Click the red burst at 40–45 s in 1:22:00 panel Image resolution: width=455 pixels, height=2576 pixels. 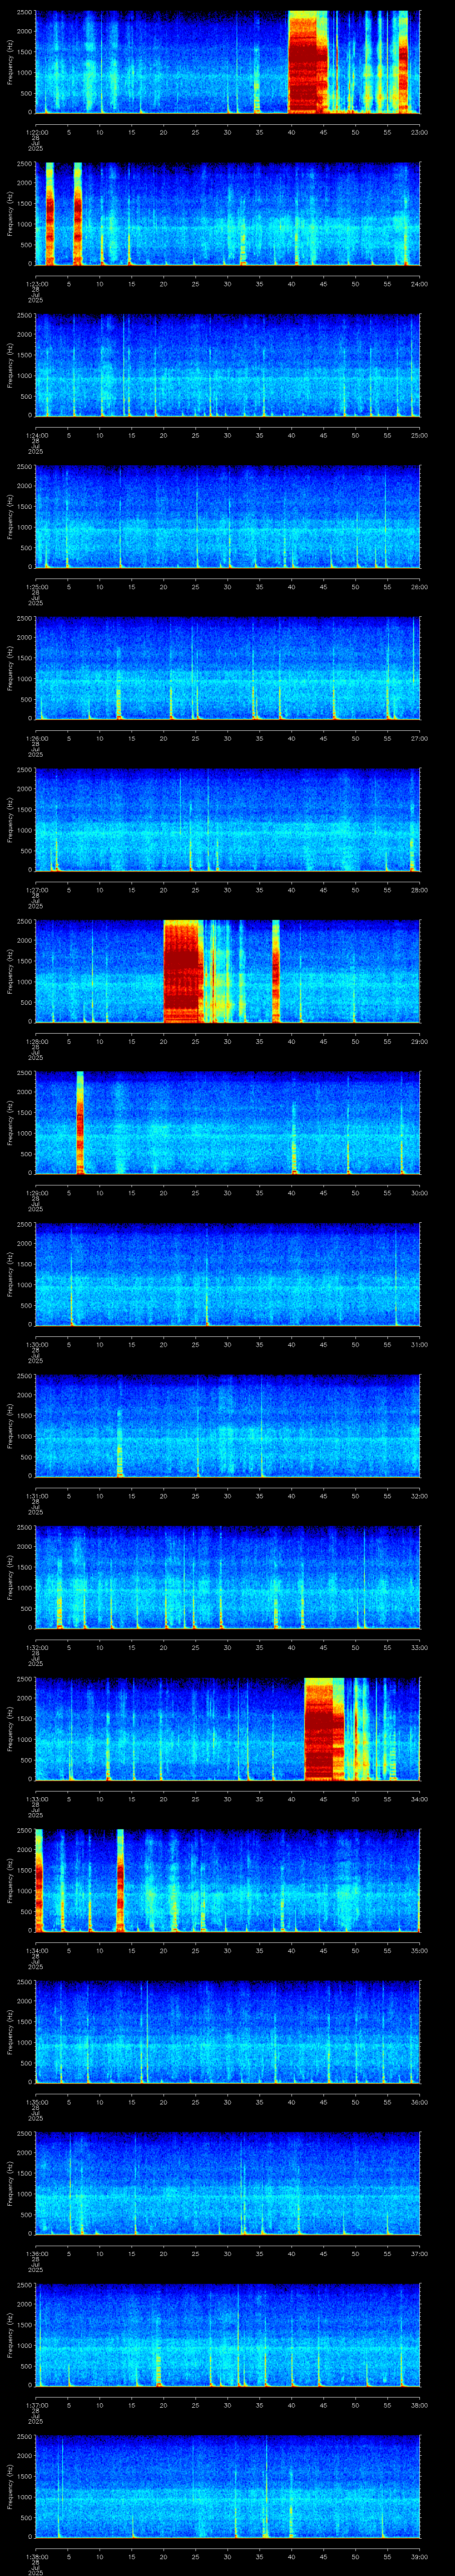(x=308, y=62)
